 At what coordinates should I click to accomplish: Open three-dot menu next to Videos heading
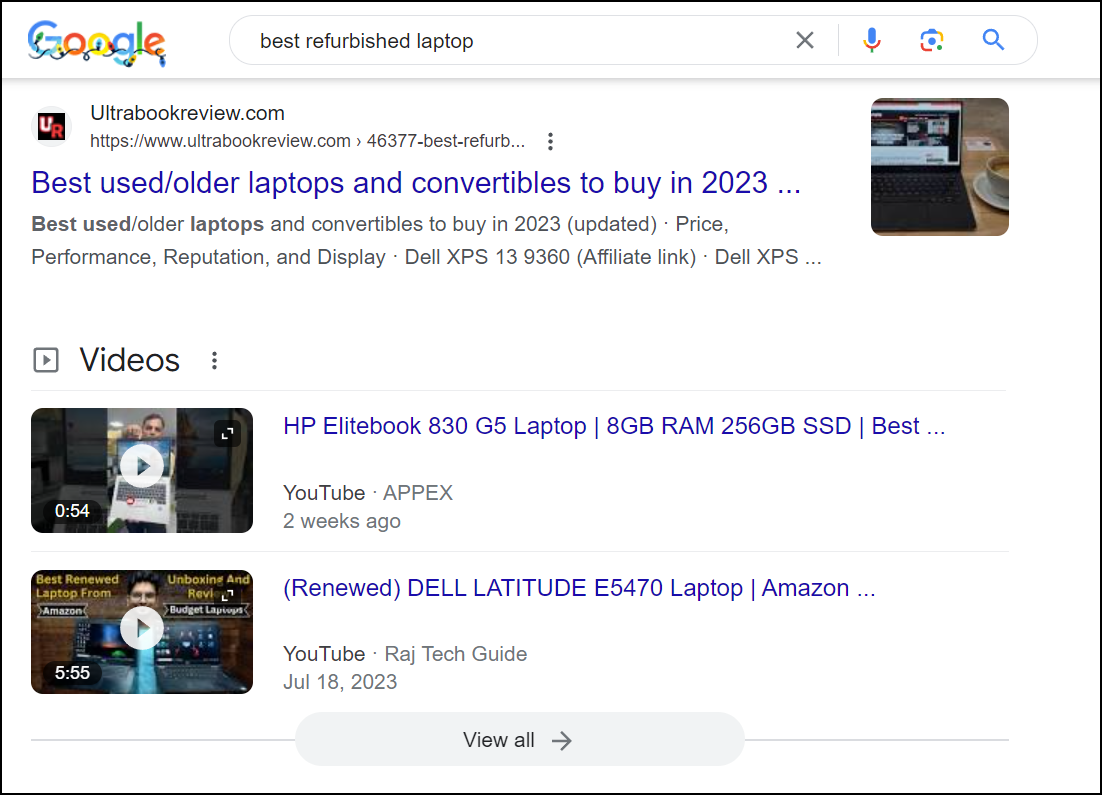coord(214,361)
